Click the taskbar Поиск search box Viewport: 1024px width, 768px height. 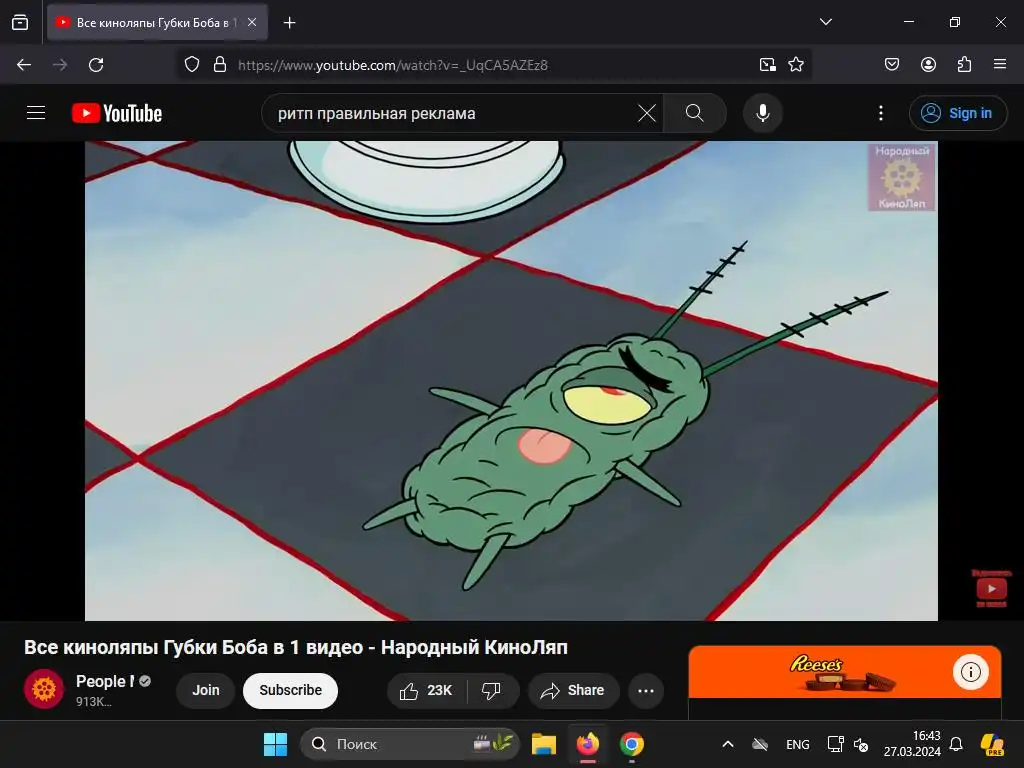[x=410, y=744]
